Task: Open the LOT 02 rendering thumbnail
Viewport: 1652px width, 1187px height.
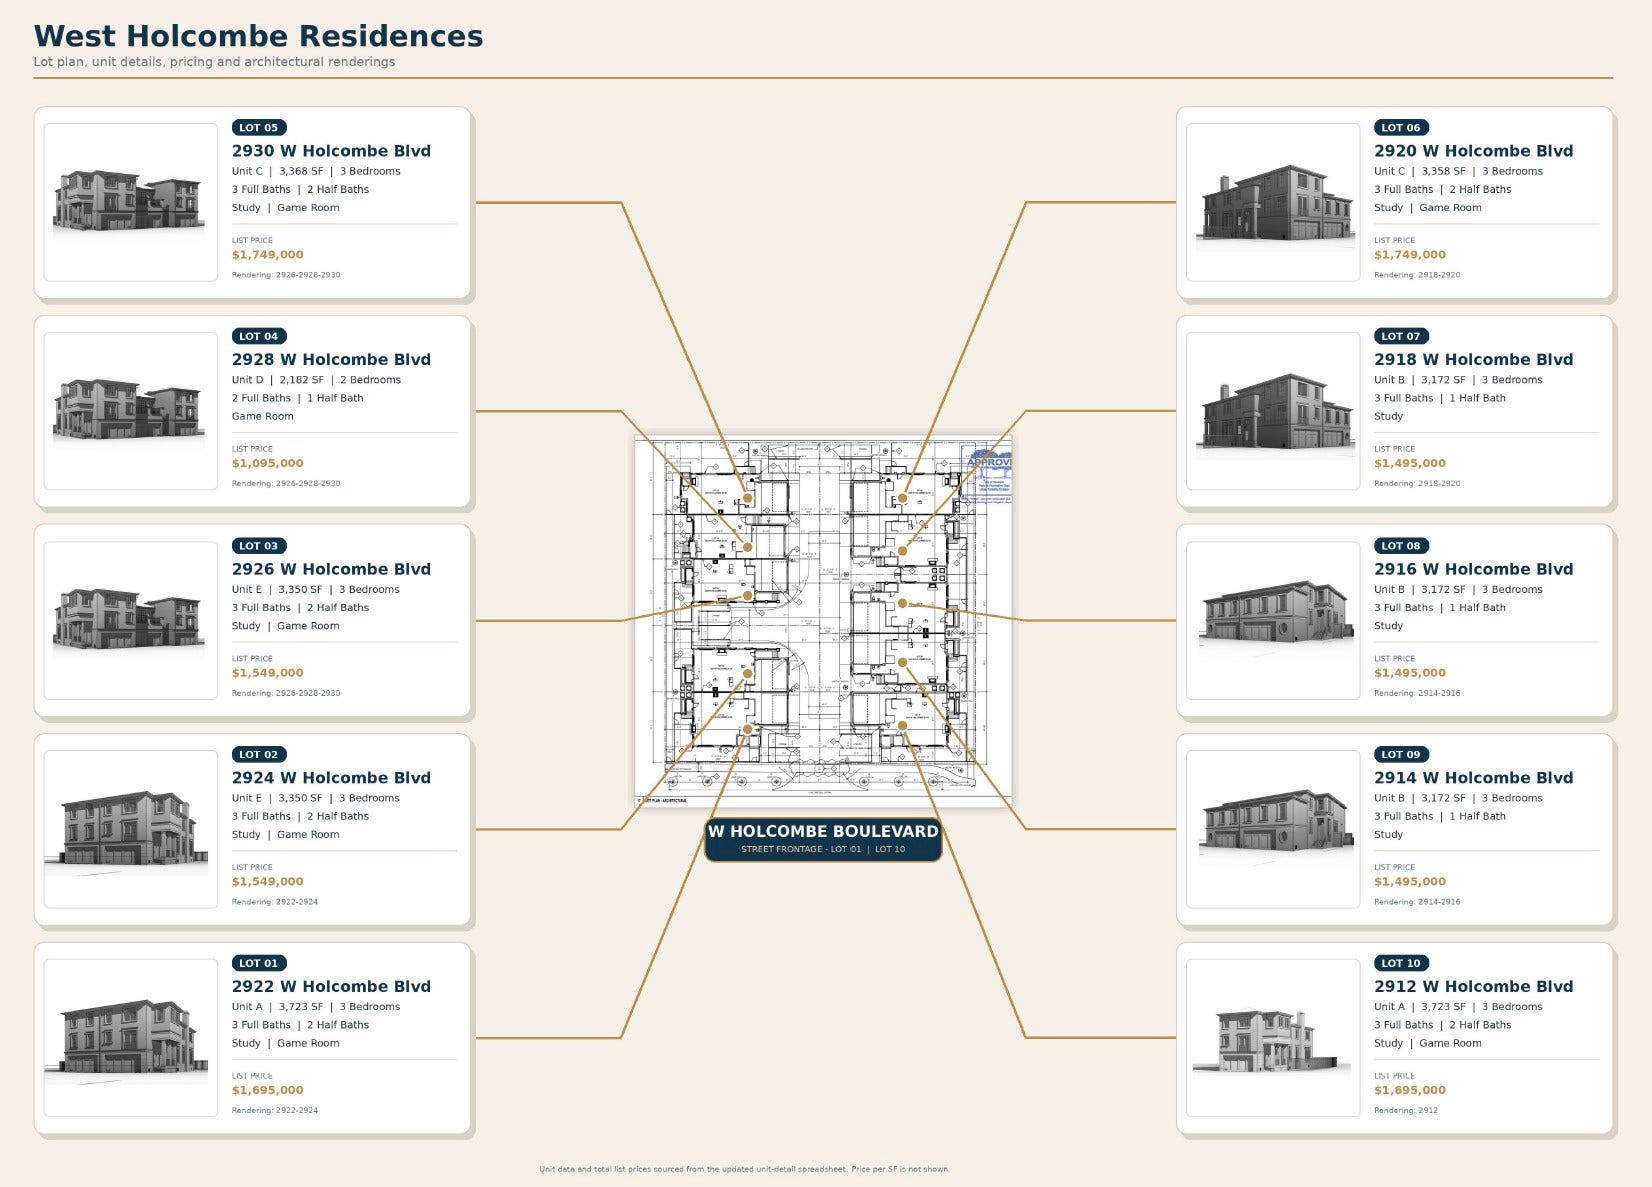Action: coord(131,829)
